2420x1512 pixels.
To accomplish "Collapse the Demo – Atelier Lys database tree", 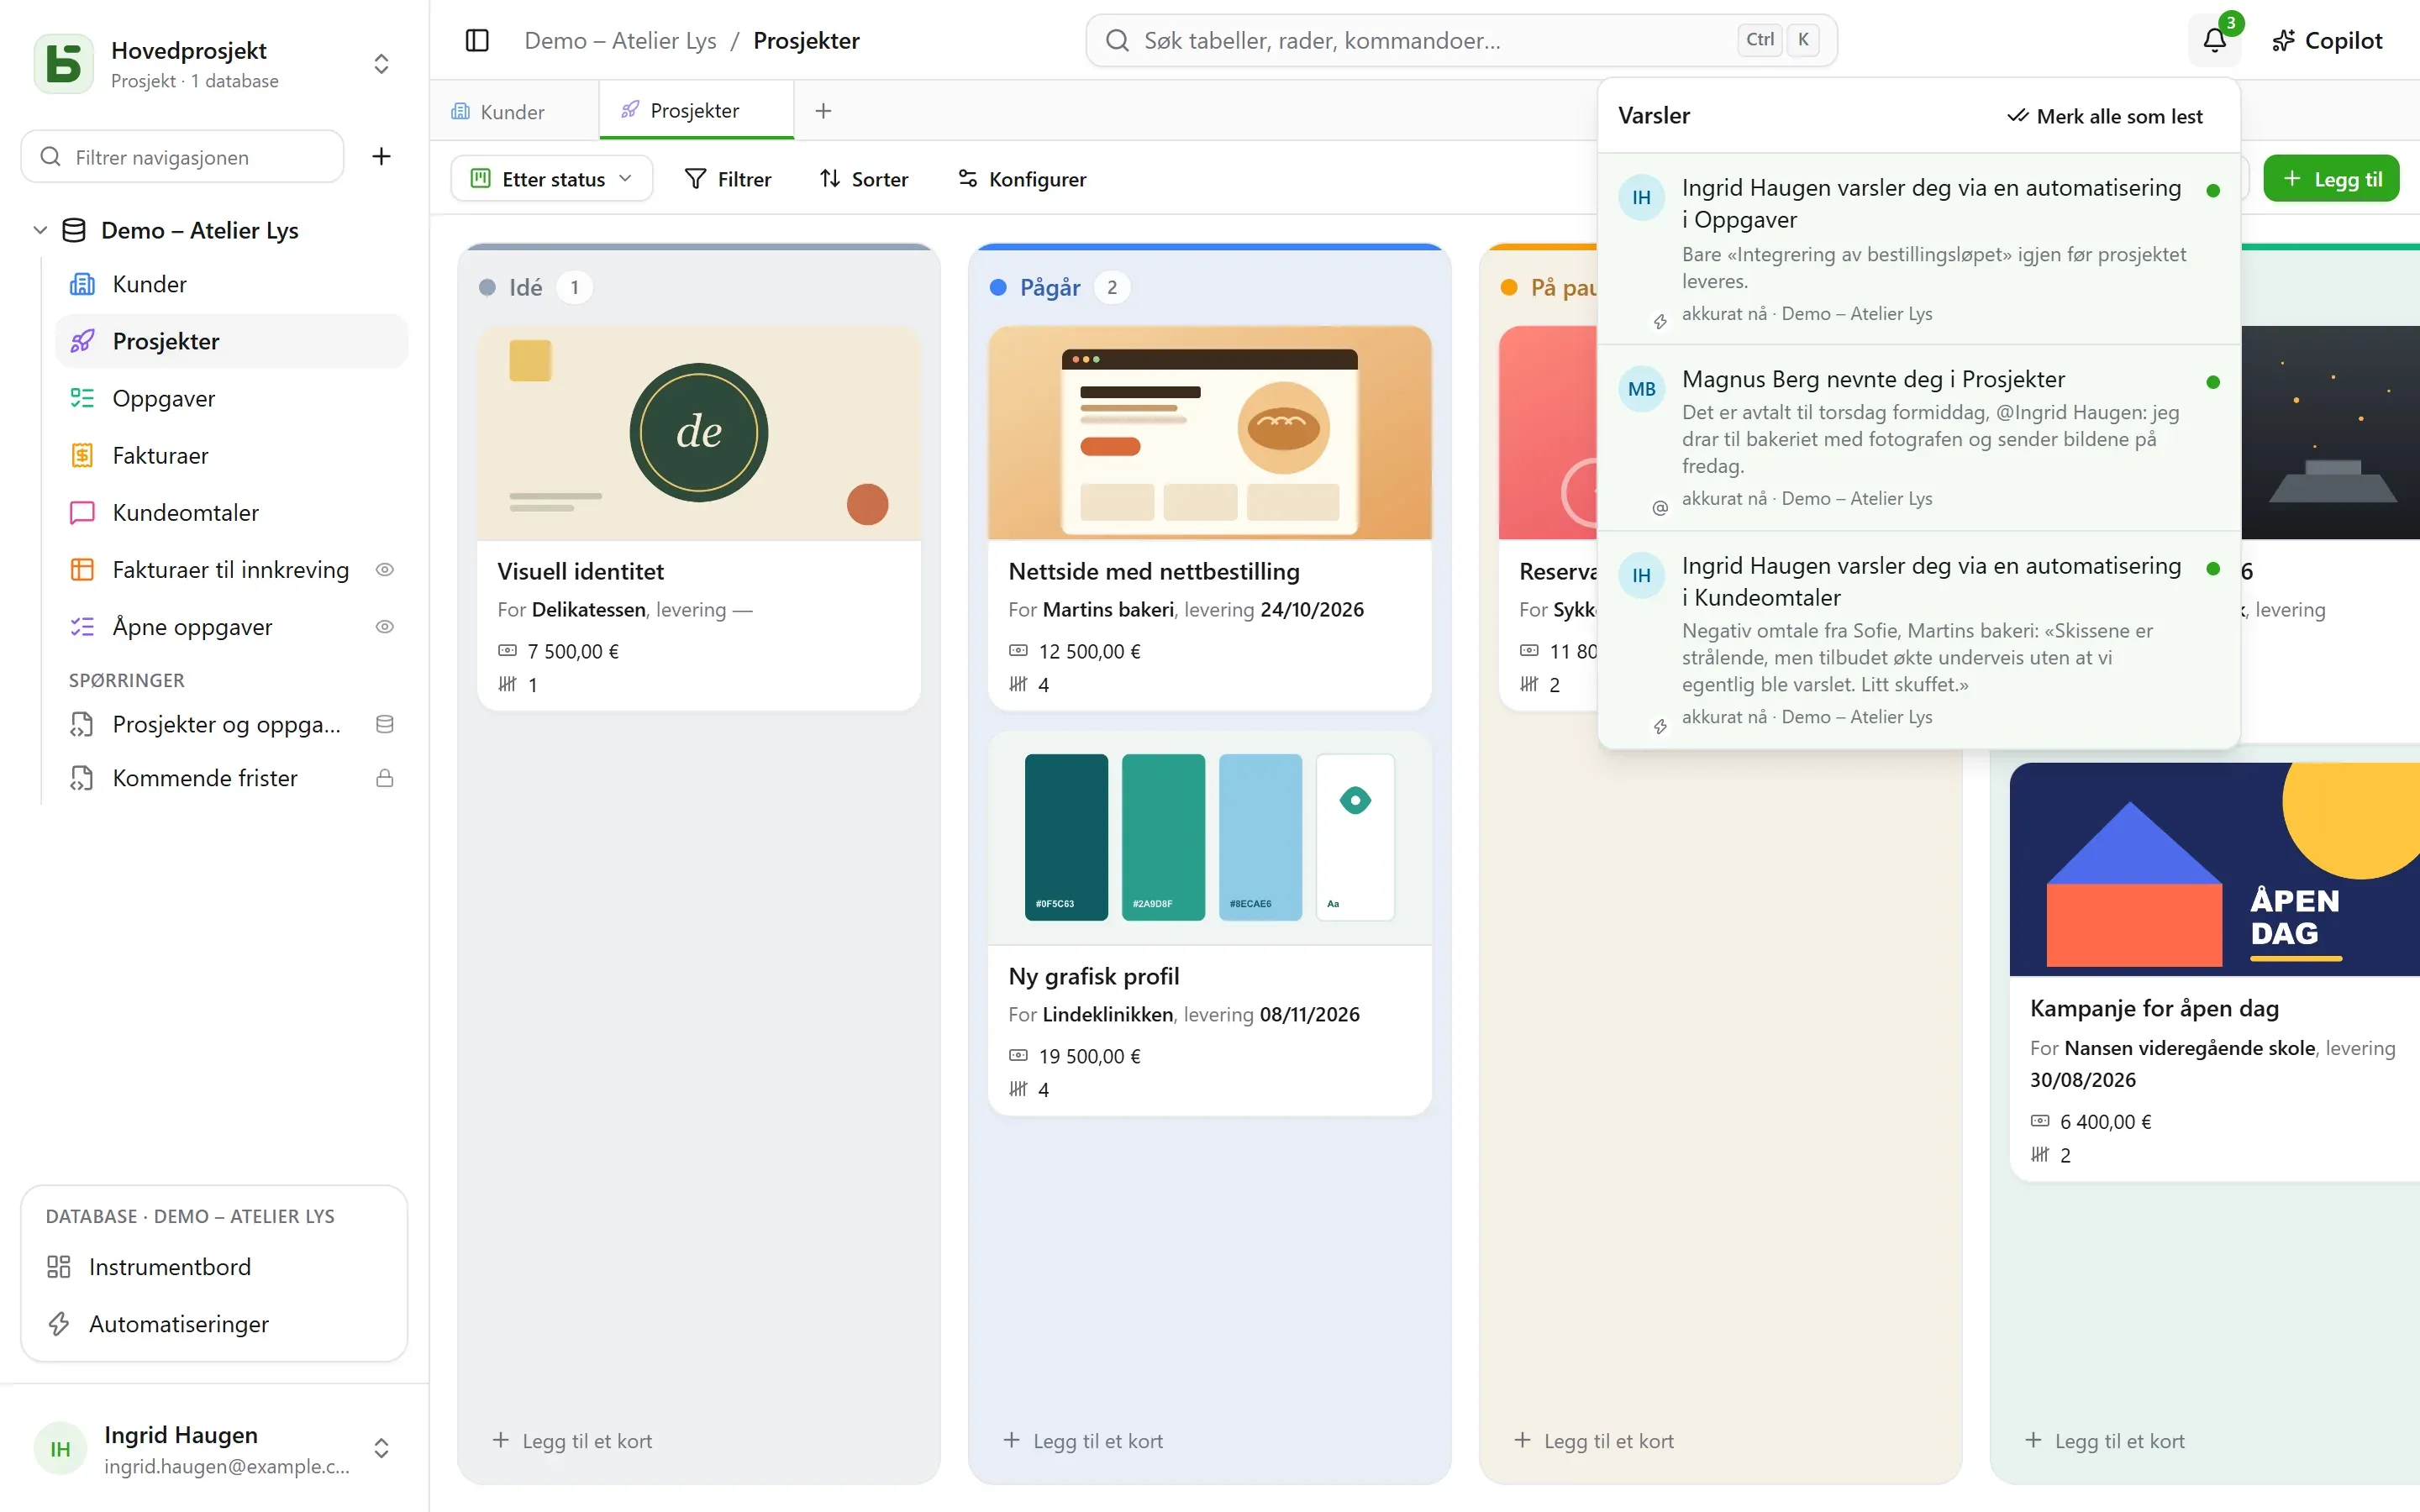I will [40, 230].
